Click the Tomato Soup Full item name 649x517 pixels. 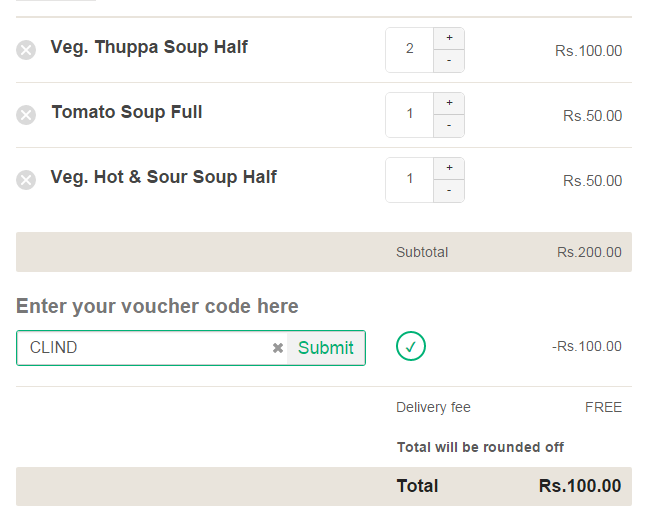click(x=127, y=112)
